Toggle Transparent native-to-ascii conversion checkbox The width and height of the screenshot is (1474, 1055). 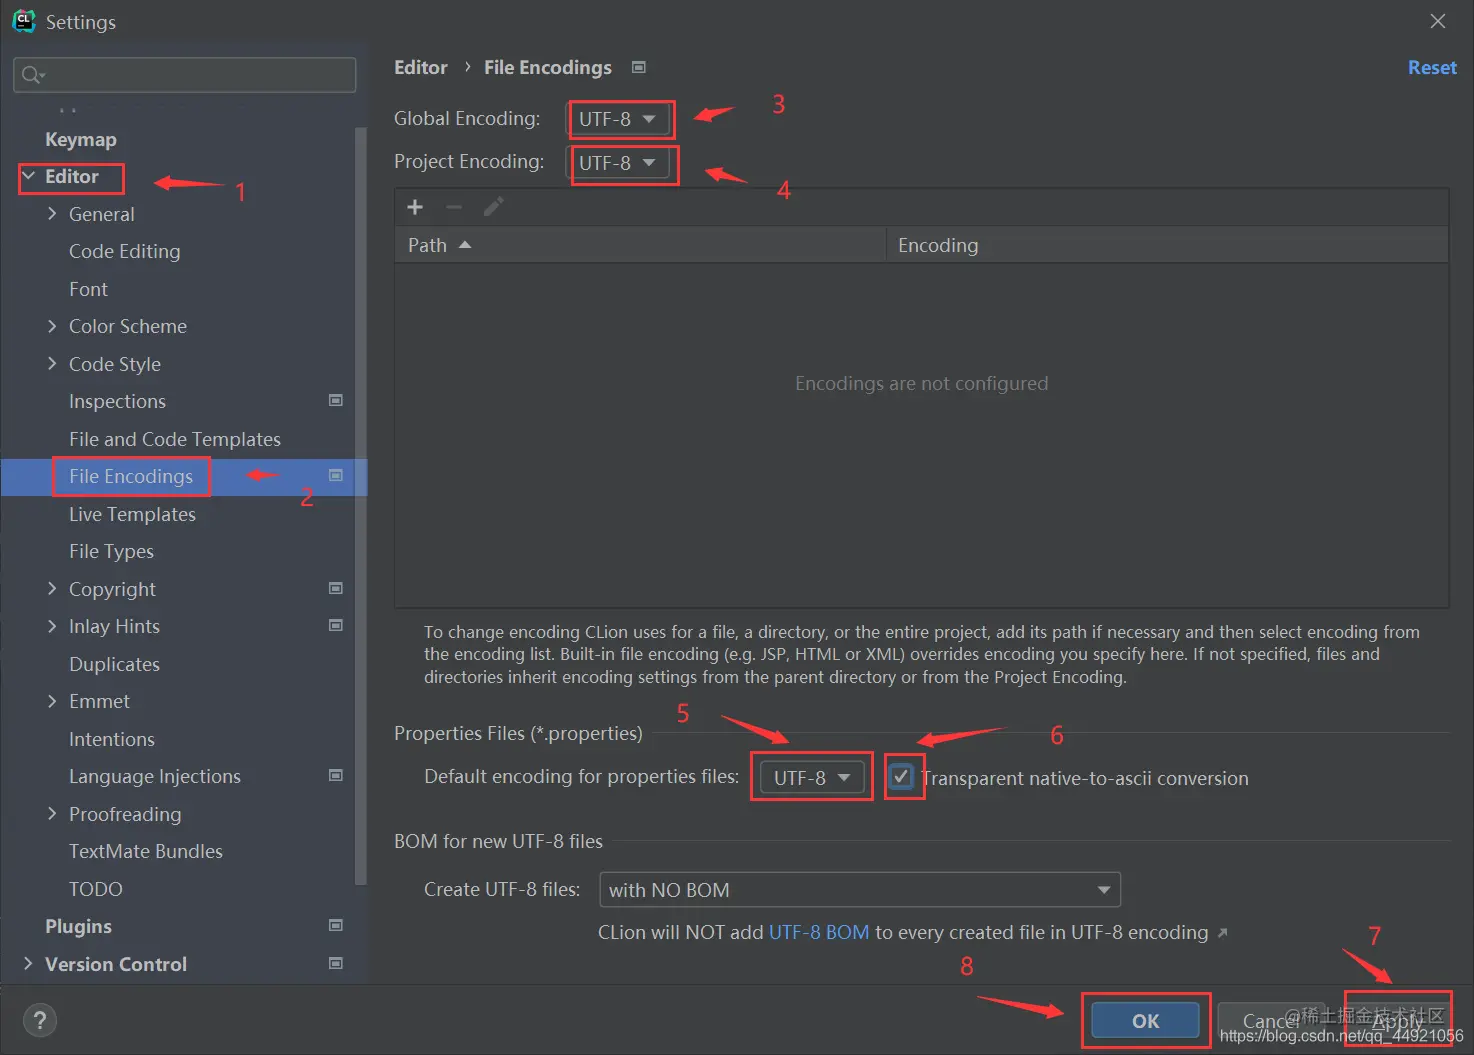point(901,776)
